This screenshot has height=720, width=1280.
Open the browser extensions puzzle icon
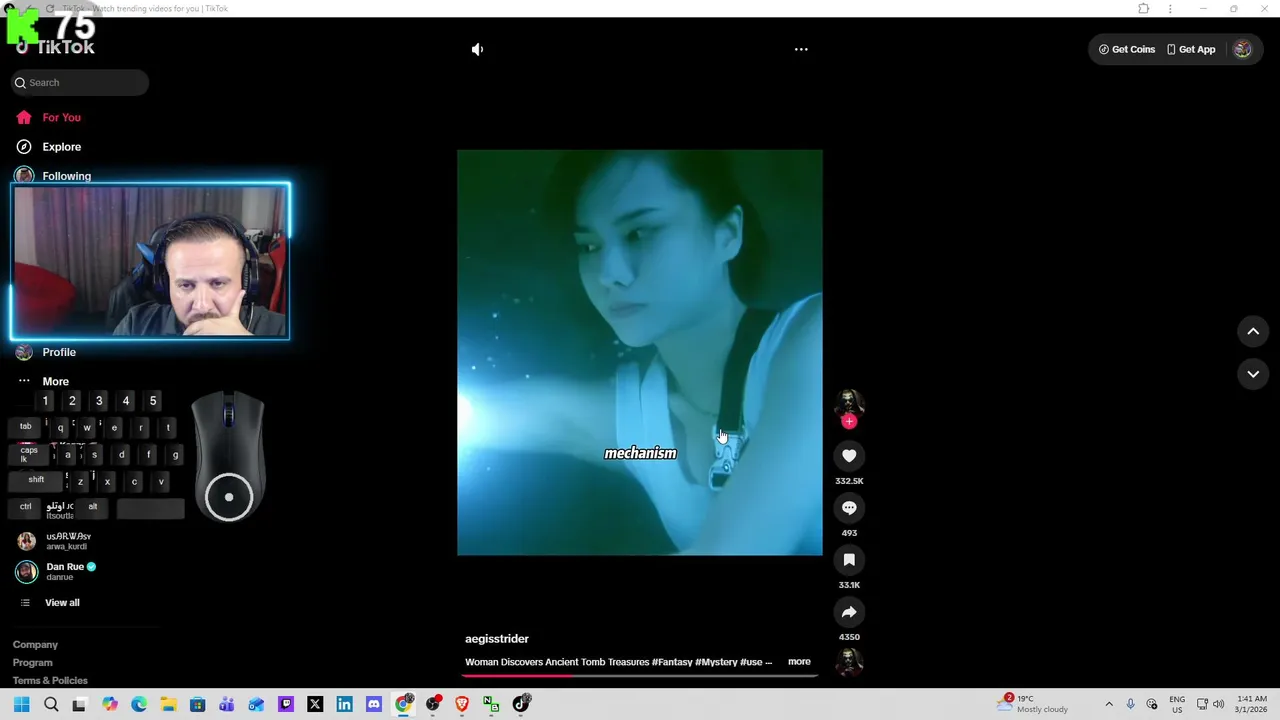[1144, 9]
